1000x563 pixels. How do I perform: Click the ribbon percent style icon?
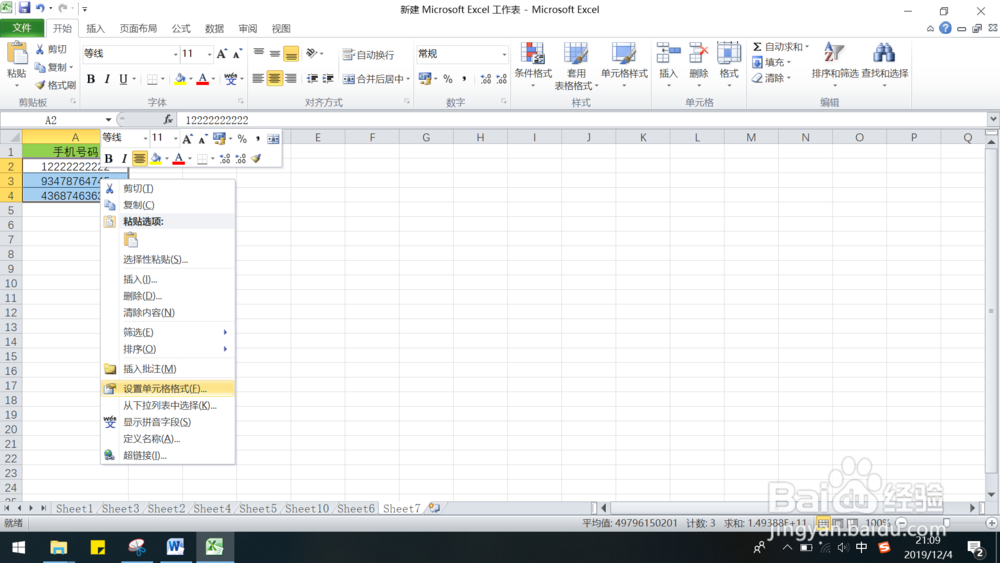pos(448,79)
